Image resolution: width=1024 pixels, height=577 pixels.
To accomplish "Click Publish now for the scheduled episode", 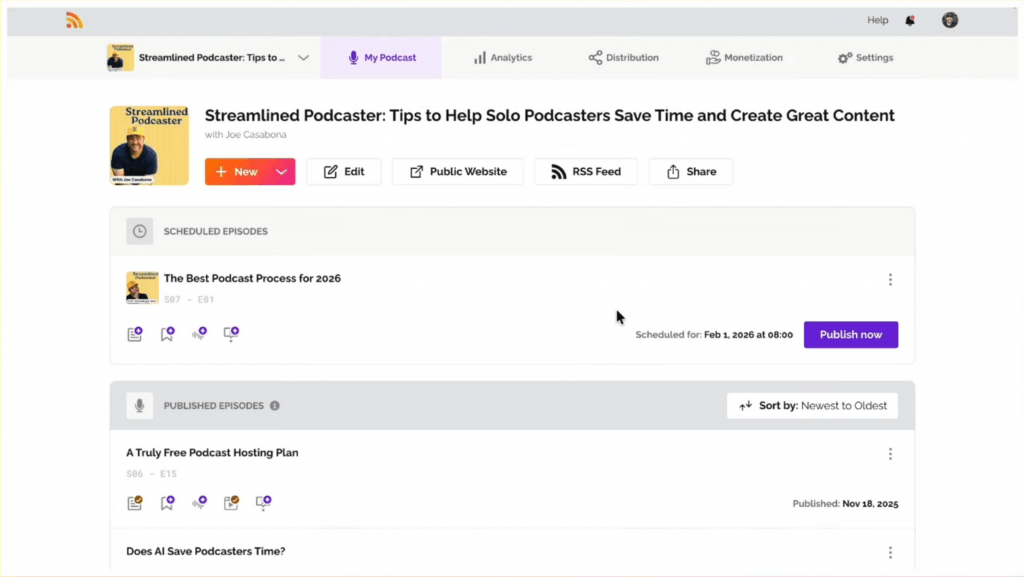I will click(x=851, y=334).
